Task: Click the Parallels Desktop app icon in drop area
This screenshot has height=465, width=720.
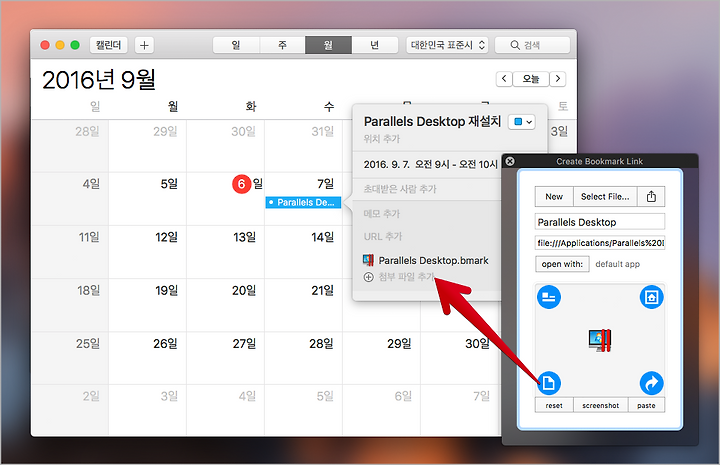Action: pyautogui.click(x=600, y=341)
